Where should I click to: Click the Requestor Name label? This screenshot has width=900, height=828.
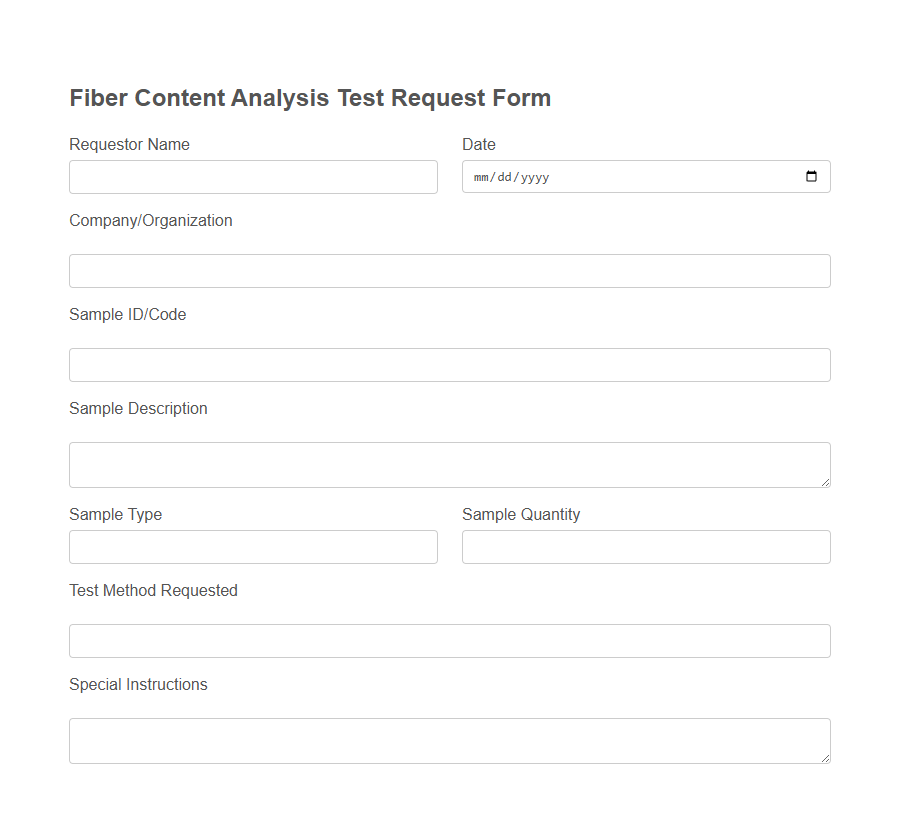click(129, 144)
